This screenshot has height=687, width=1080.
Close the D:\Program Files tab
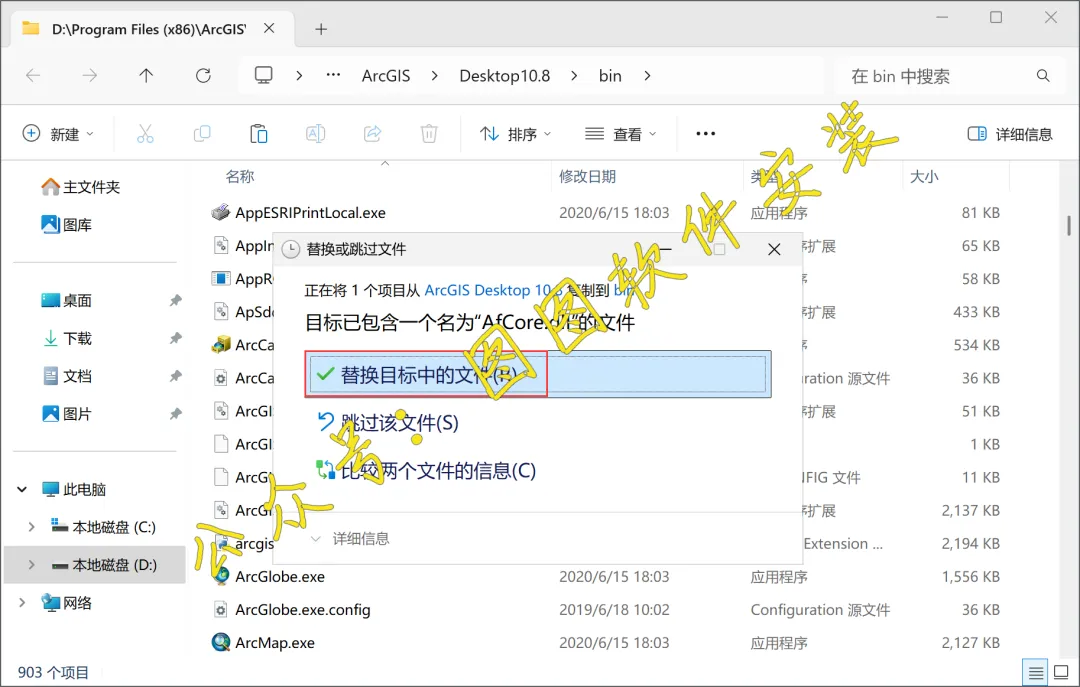[x=269, y=28]
